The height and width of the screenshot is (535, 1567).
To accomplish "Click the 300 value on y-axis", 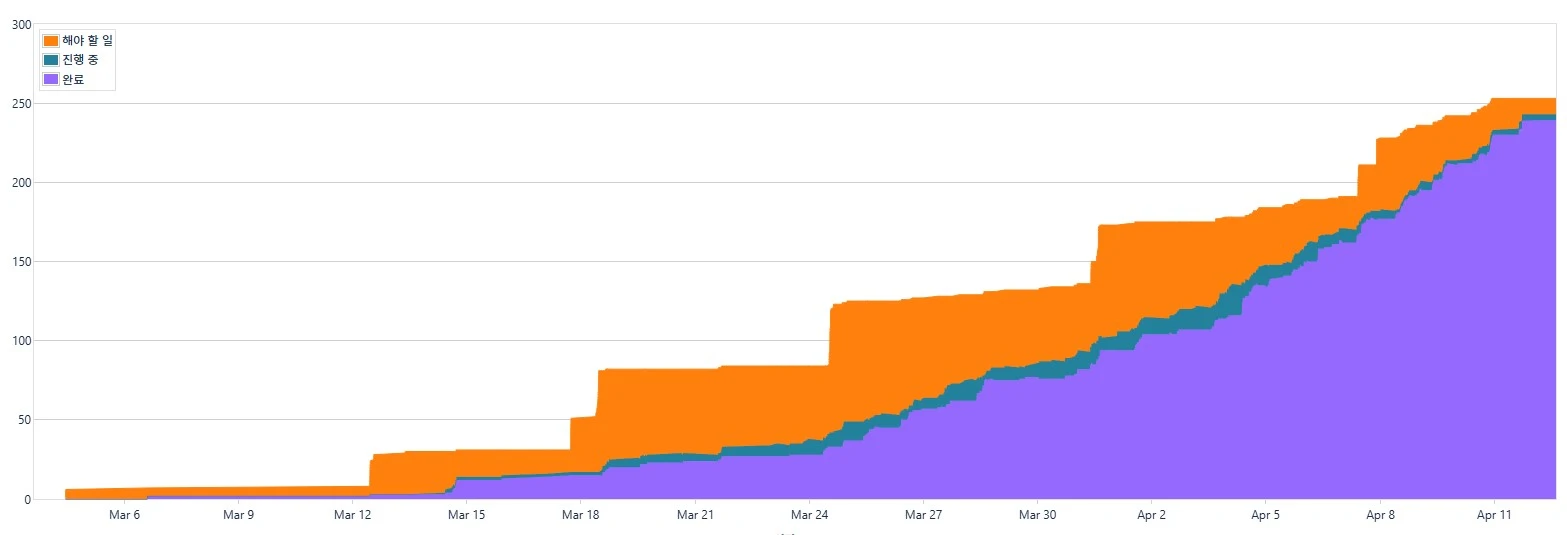I will pyautogui.click(x=21, y=24).
